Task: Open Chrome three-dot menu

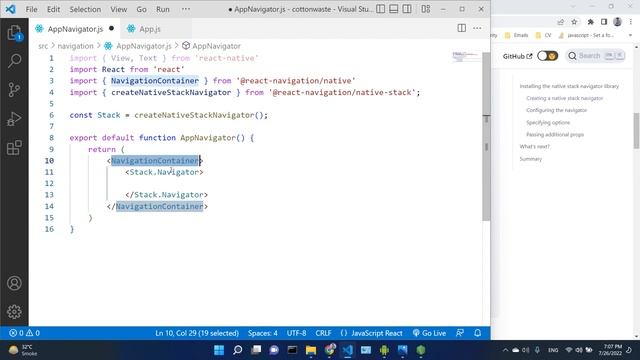Action: pos(631,22)
